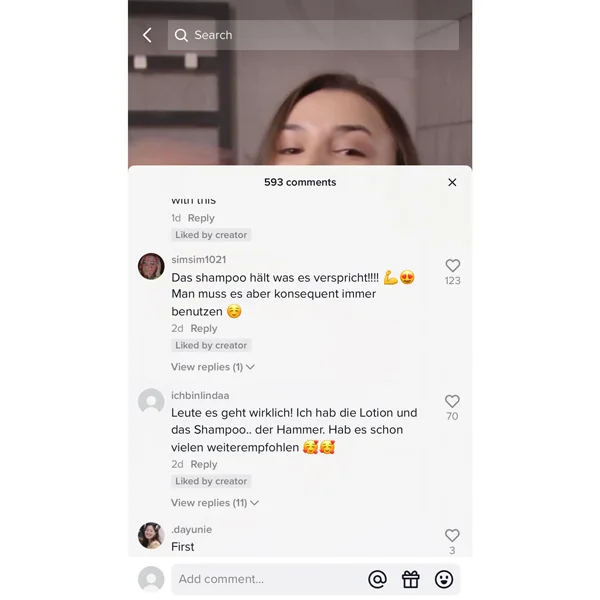Open ichbinlindaa's default avatar
The height and width of the screenshot is (600, 600).
coord(151,401)
